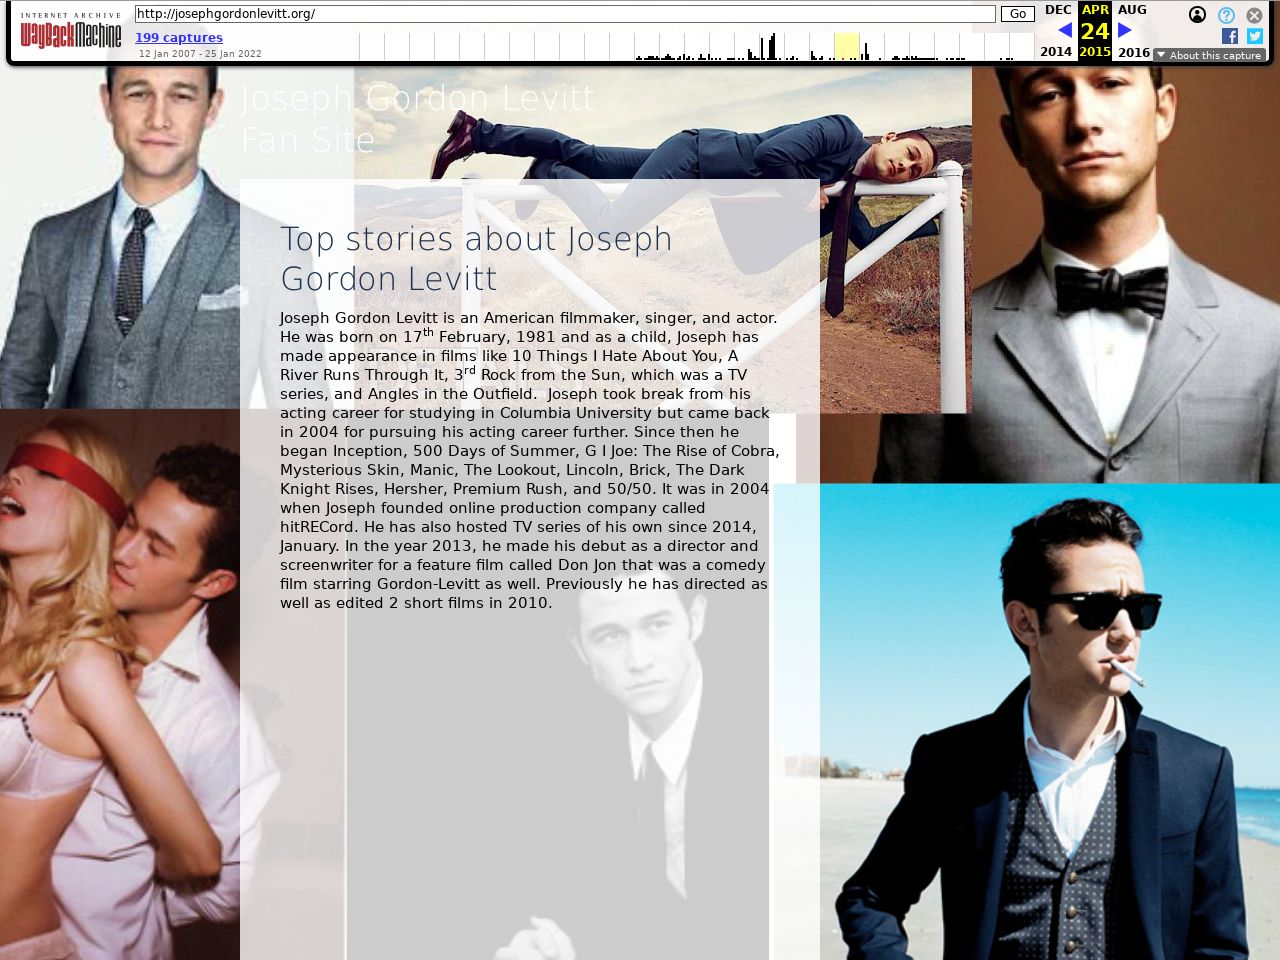The height and width of the screenshot is (960, 1280).
Task: Expand the About this capture dropdown
Action: 1208,56
